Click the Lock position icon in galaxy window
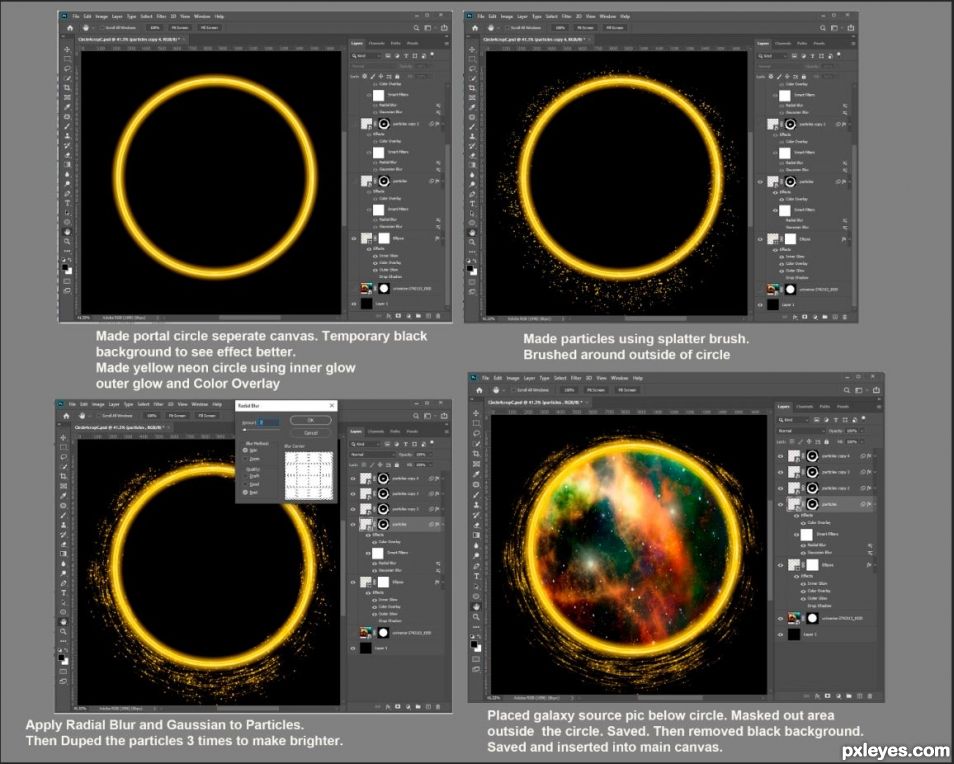The width and height of the screenshot is (954, 764). point(809,442)
